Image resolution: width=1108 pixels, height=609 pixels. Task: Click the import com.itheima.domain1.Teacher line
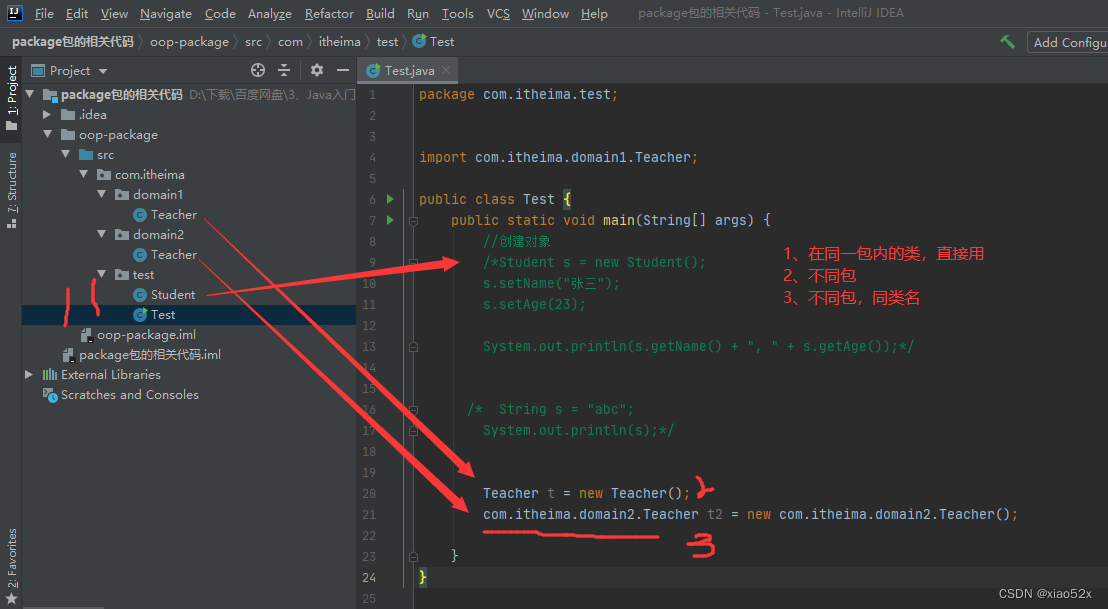click(558, 158)
